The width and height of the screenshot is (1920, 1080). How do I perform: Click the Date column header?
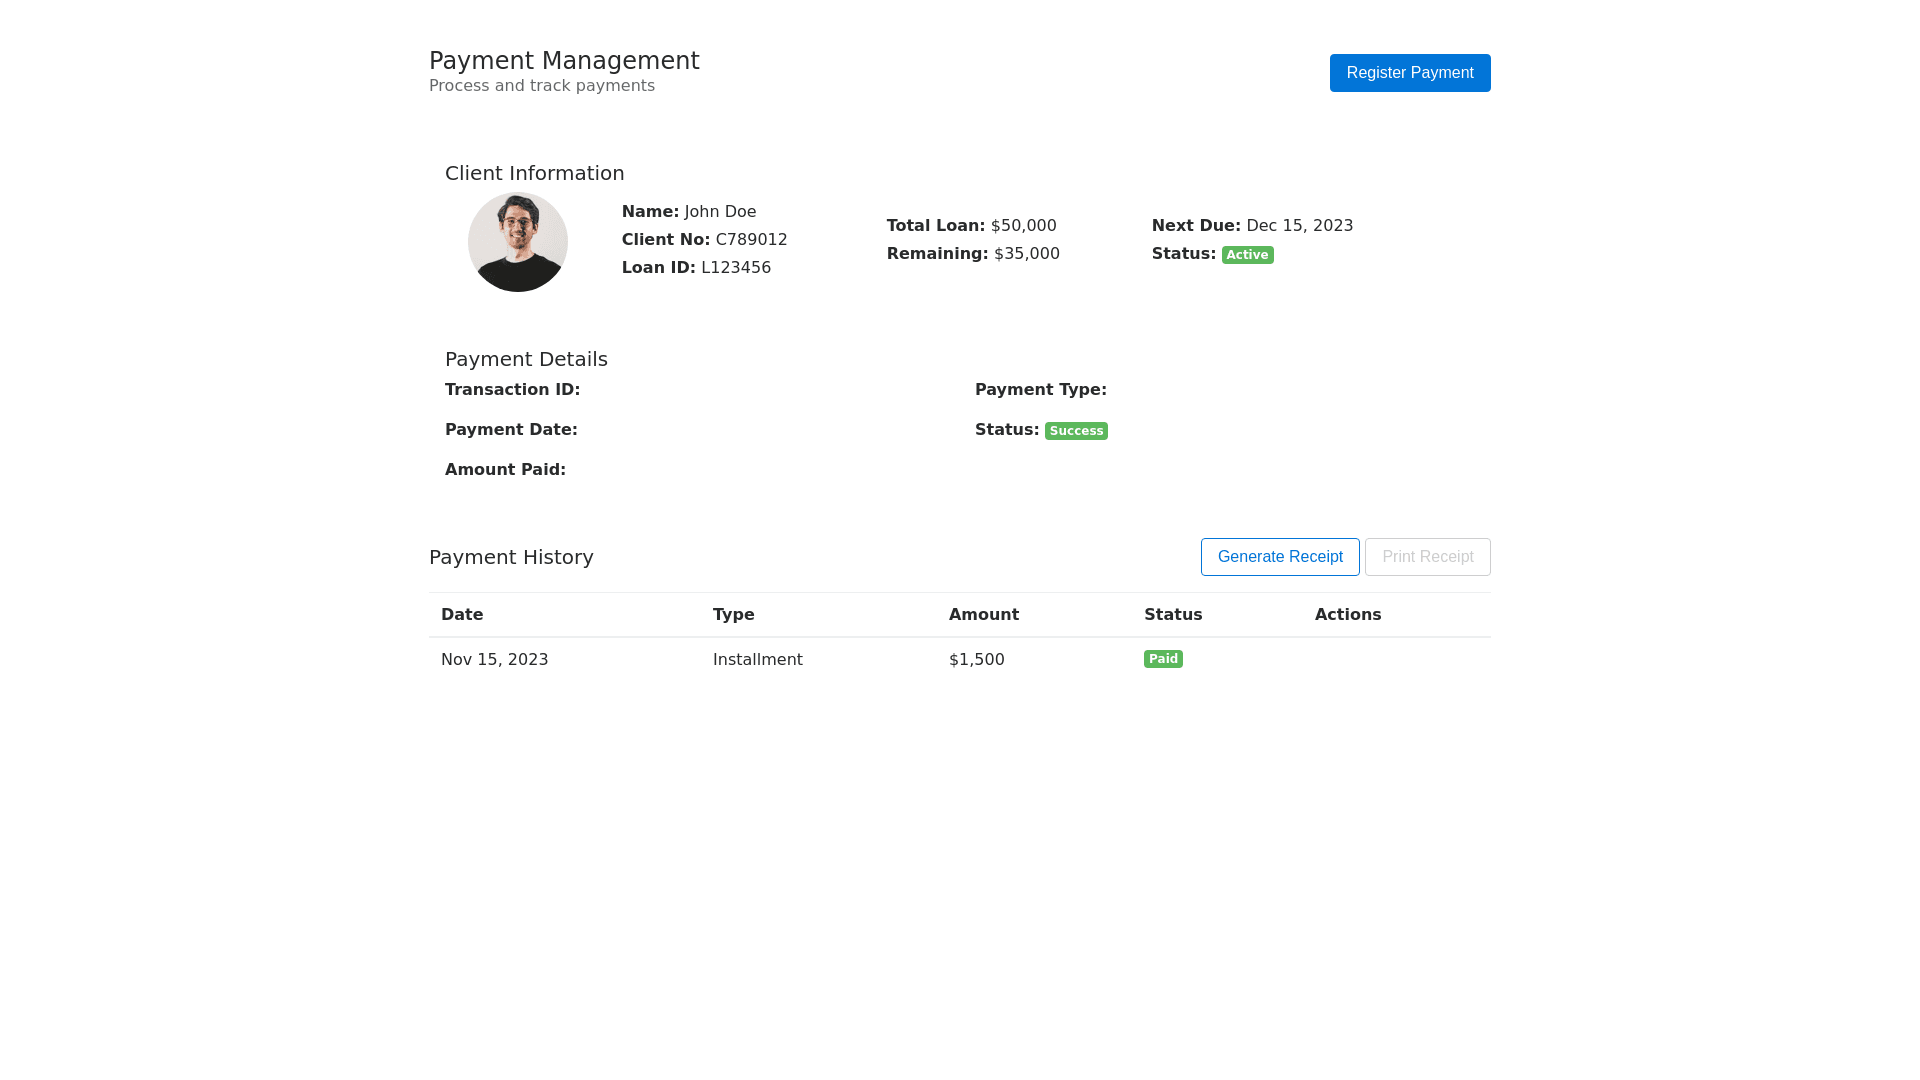pos(462,615)
